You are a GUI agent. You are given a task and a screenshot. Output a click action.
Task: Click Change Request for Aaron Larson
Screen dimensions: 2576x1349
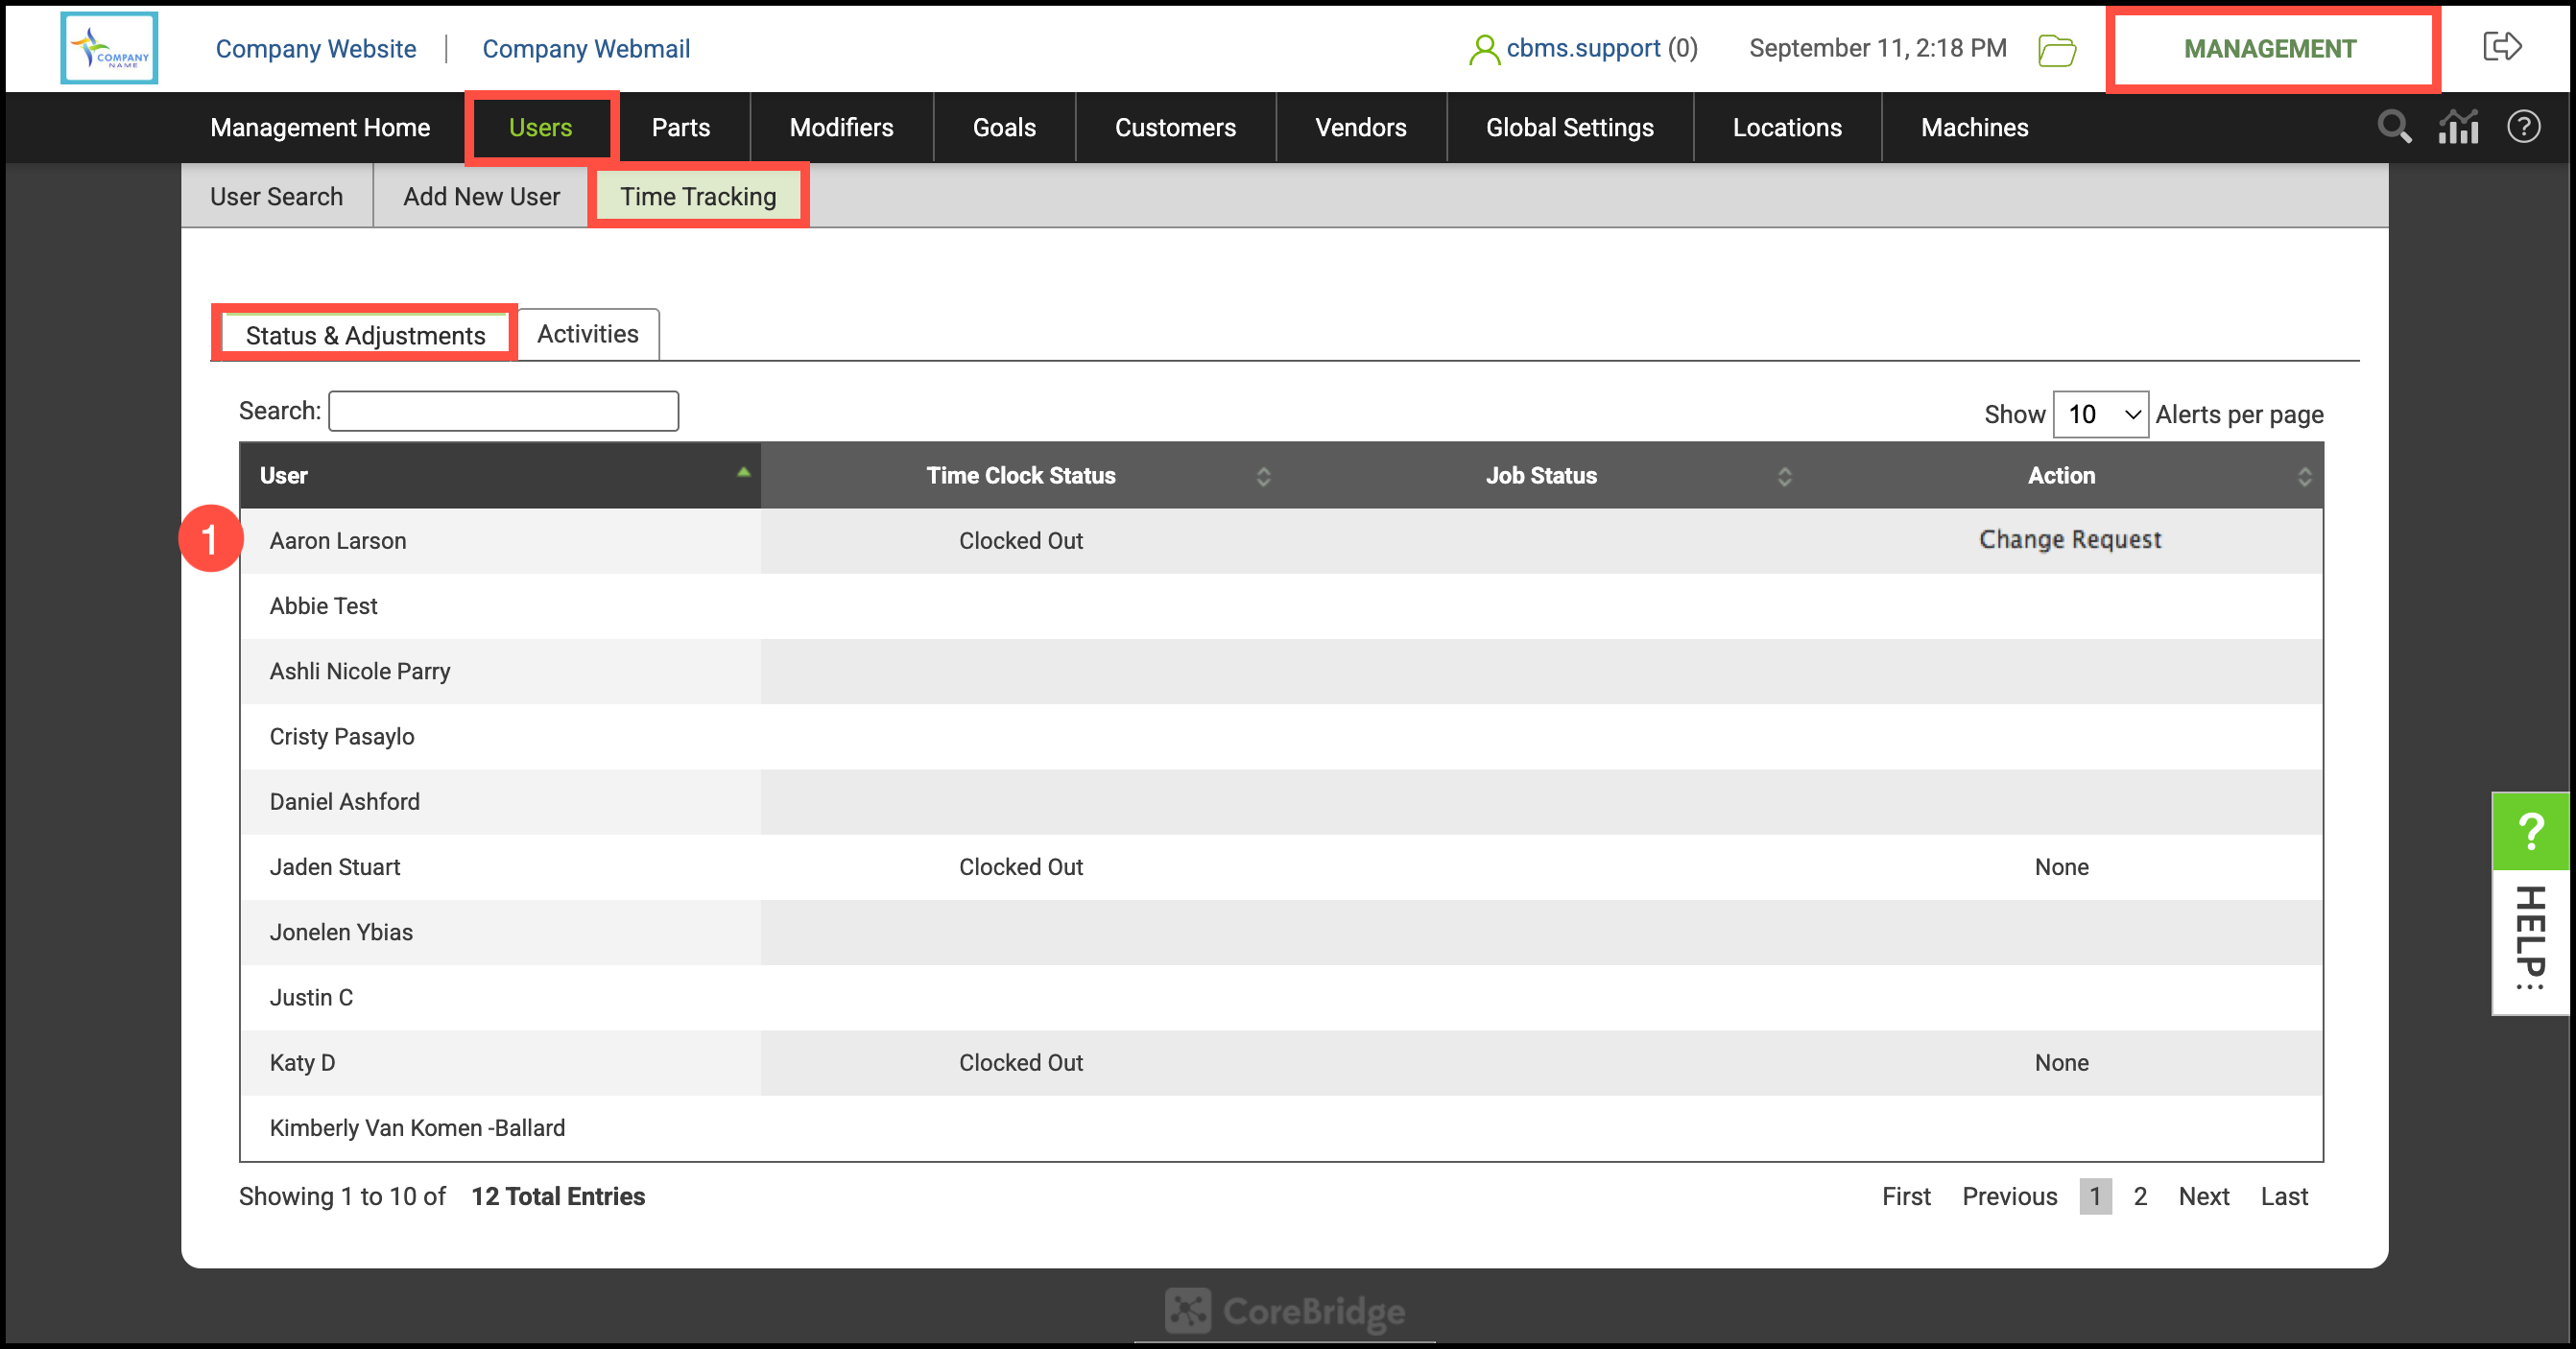coord(2069,540)
